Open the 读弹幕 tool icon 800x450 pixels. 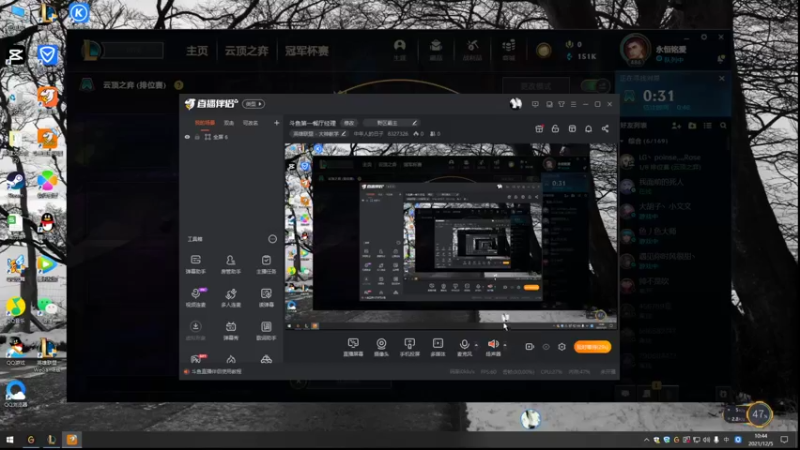(266, 297)
